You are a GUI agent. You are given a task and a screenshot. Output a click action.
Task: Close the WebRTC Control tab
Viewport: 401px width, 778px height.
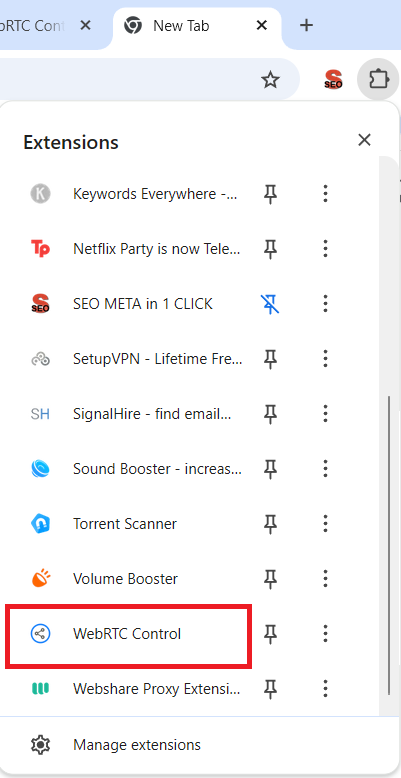[85, 25]
